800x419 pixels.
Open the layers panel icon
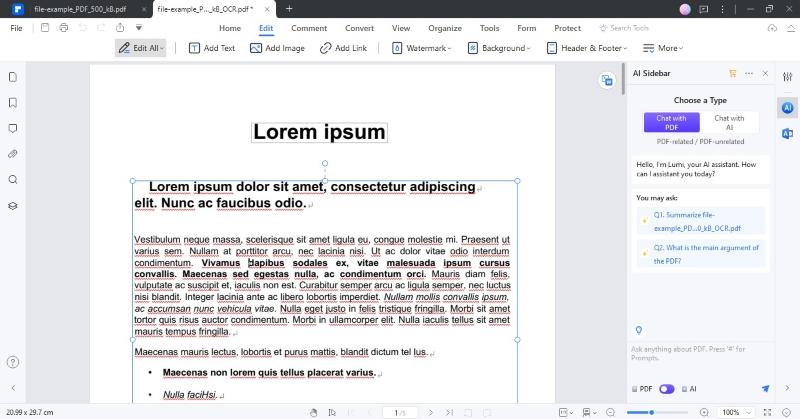[13, 206]
